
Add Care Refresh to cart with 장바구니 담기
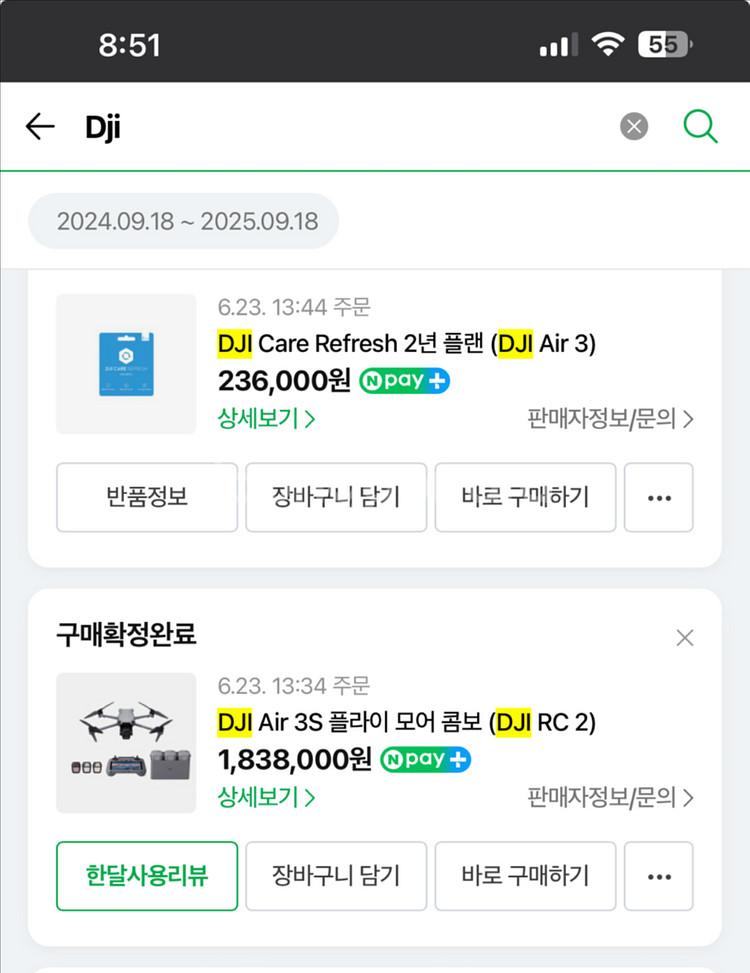[x=336, y=497]
